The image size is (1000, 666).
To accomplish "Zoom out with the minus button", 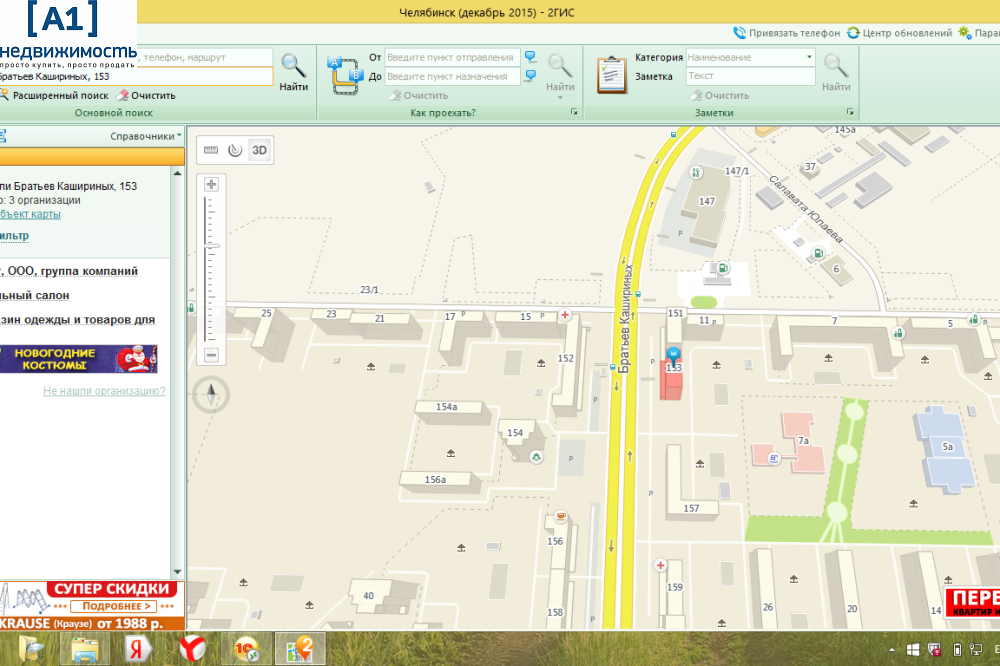I will pyautogui.click(x=211, y=355).
